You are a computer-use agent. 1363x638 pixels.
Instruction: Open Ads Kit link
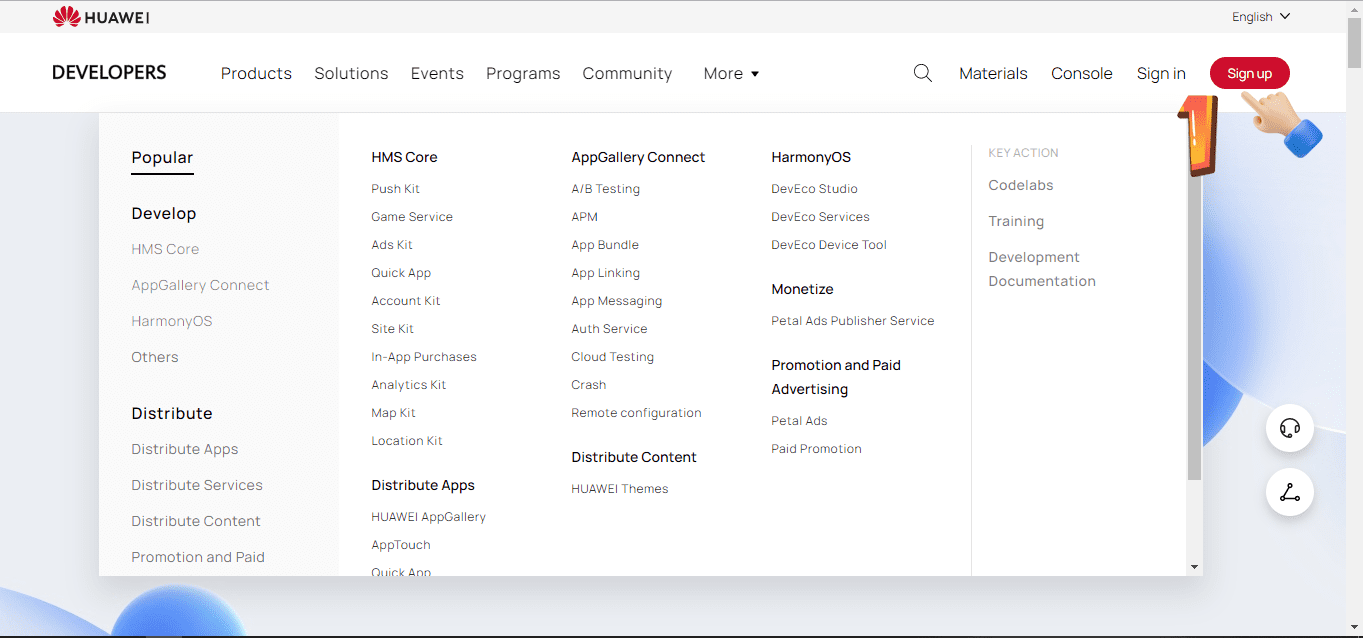pos(392,245)
